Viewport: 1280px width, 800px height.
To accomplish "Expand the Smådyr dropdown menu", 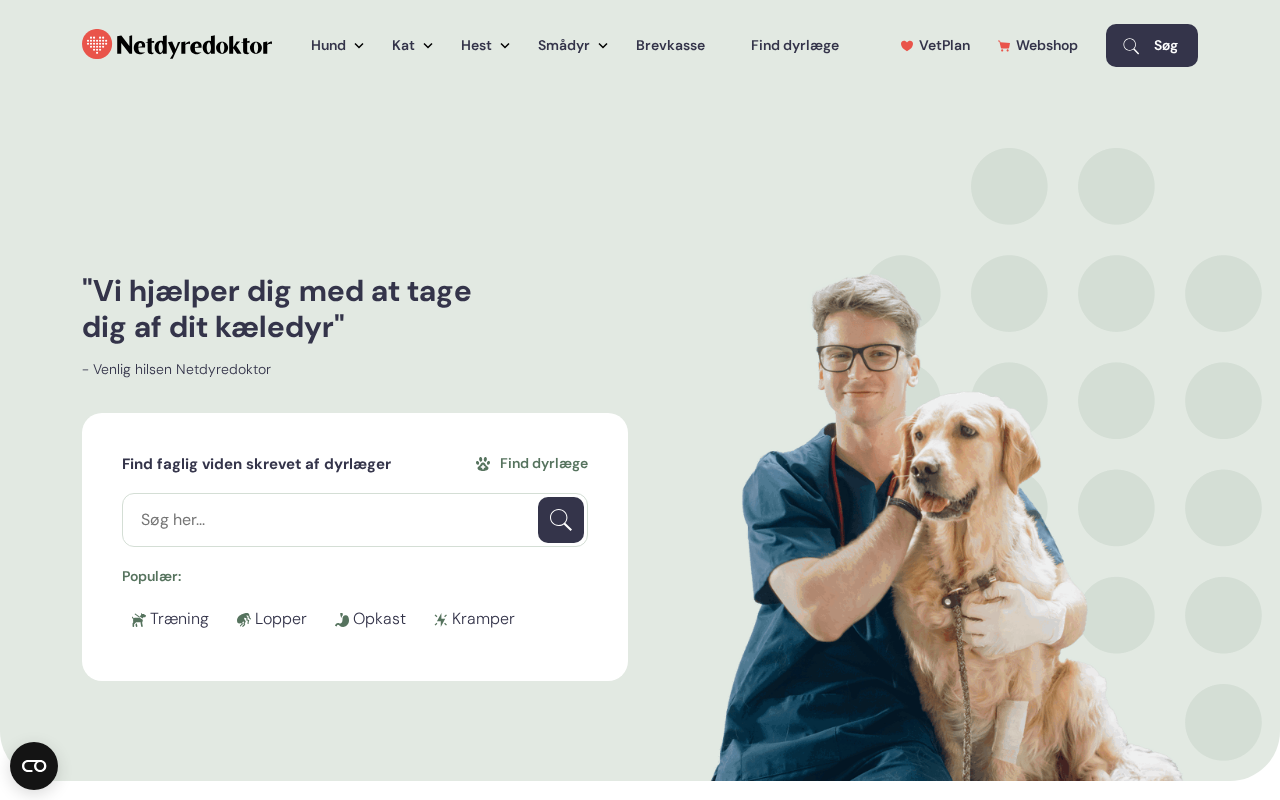I will (x=573, y=45).
